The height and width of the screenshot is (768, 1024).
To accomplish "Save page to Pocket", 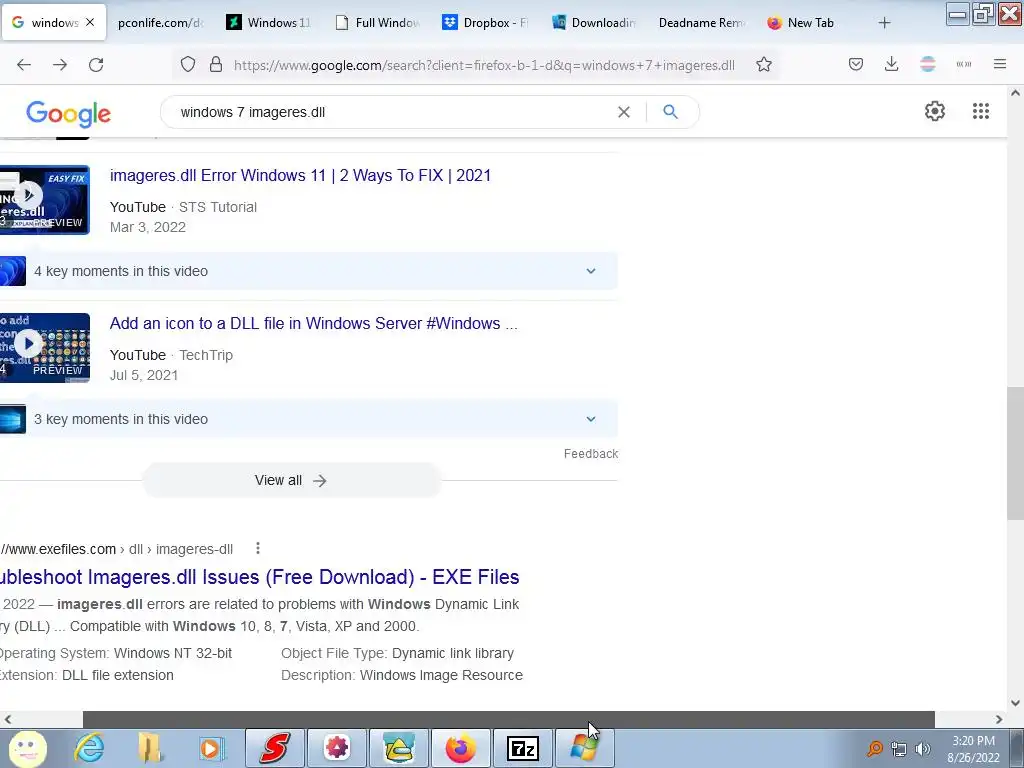I will point(856,65).
